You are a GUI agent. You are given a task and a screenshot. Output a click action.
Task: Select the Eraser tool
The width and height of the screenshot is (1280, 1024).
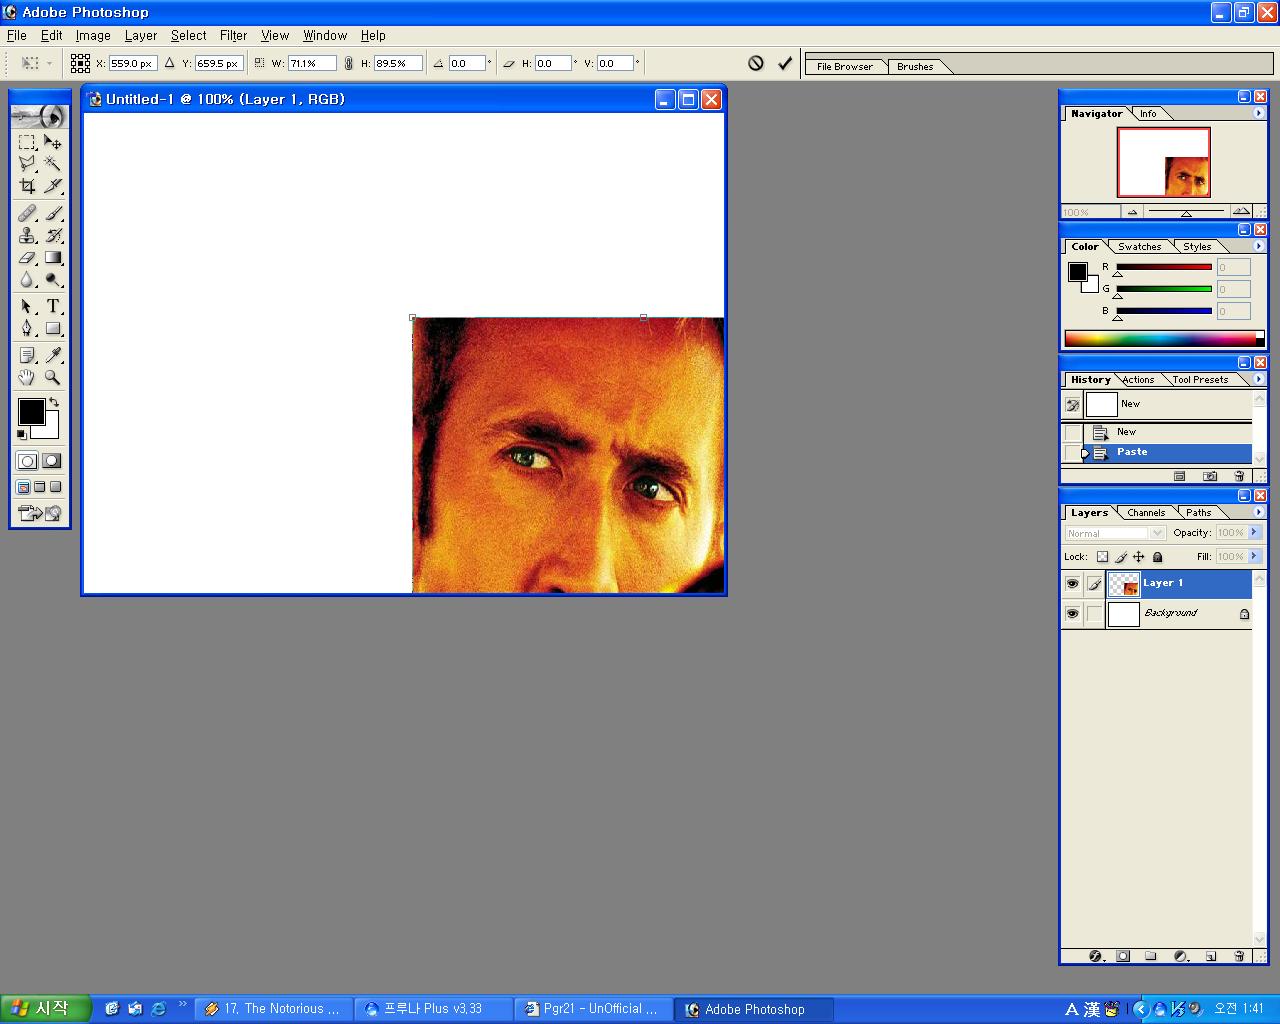click(27, 257)
